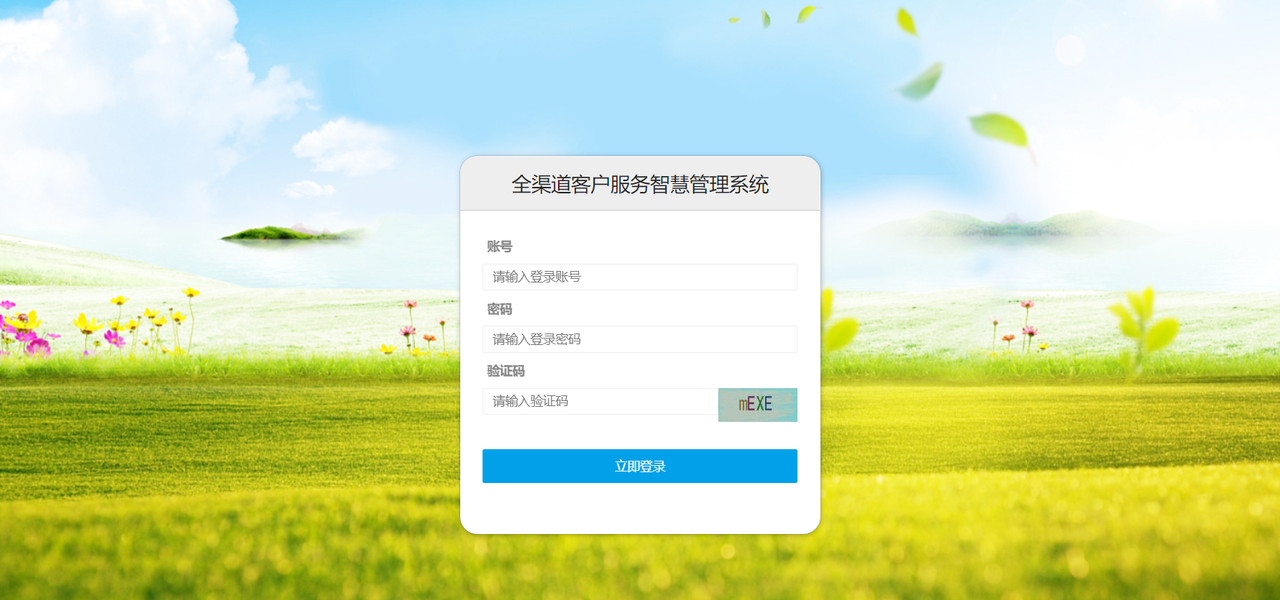
Task: Click the gray header bar of login card
Action: pyautogui.click(x=640, y=184)
